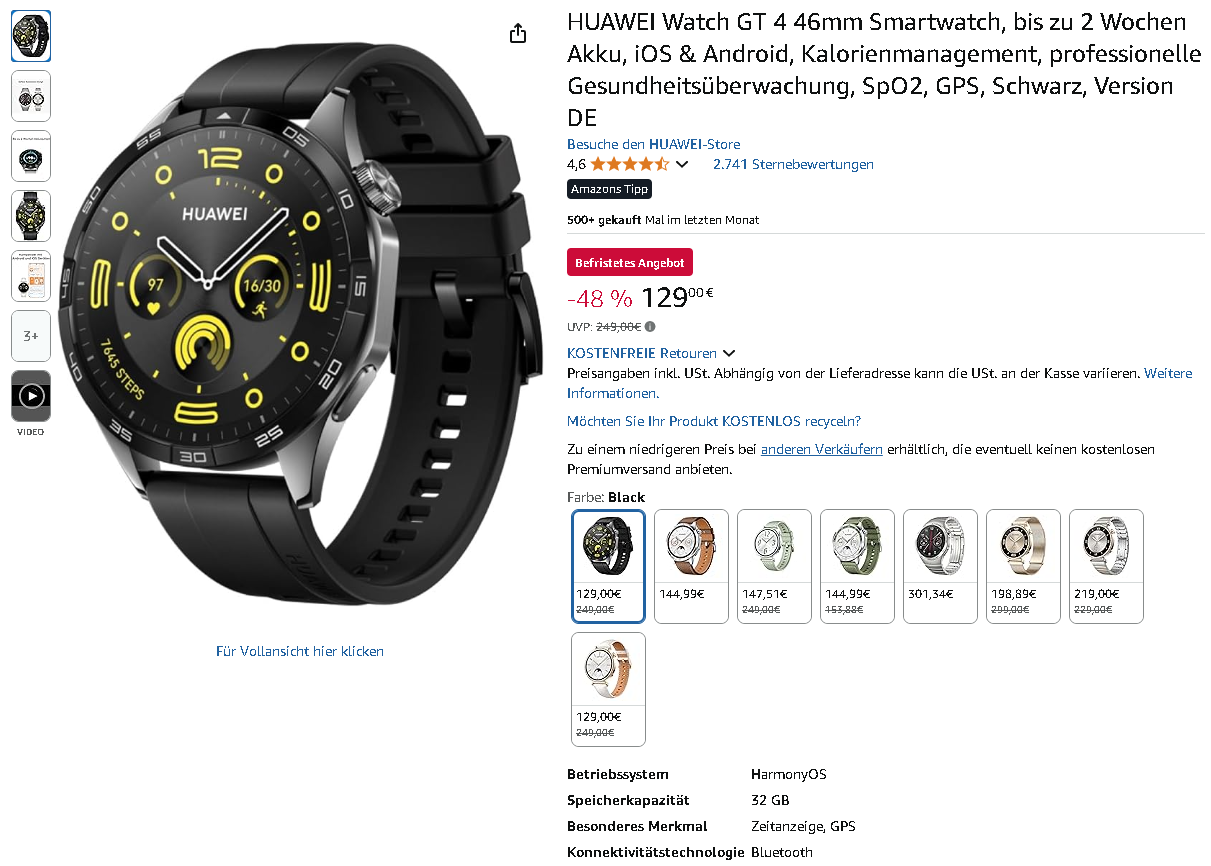The image size is (1211, 866).
Task: Click the star rating icons
Action: coord(629,164)
